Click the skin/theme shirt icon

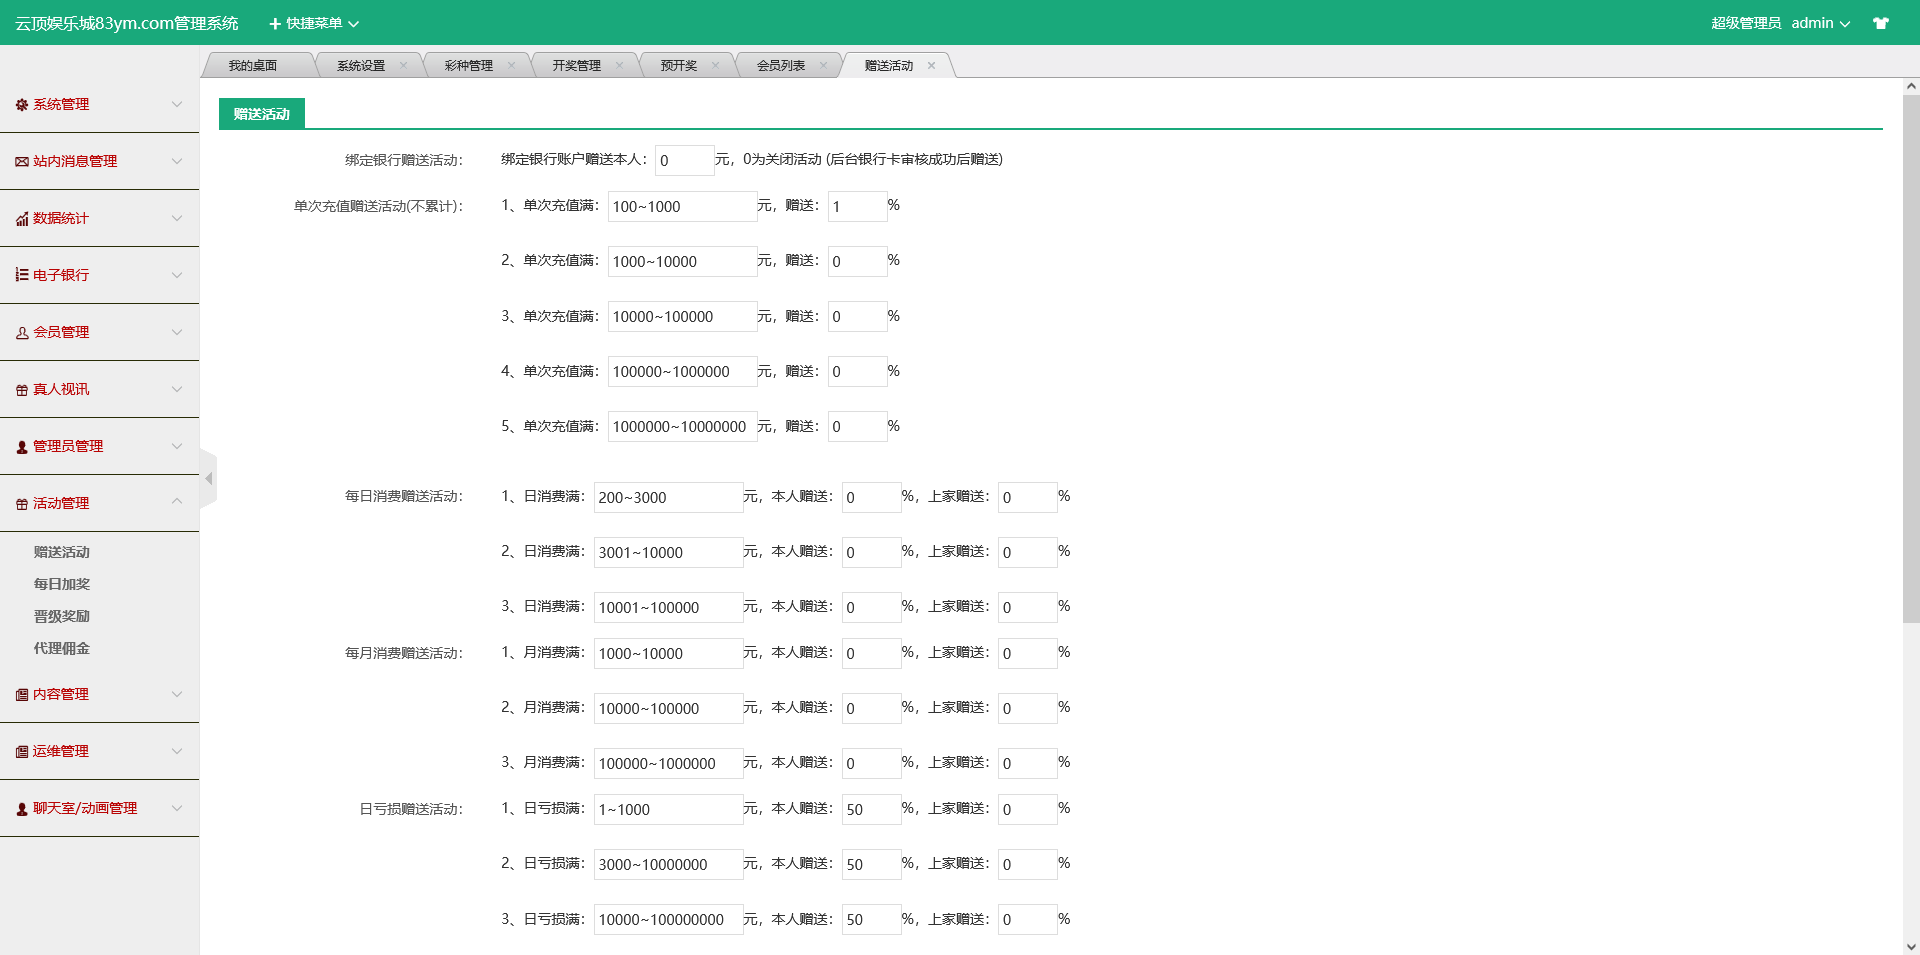pyautogui.click(x=1880, y=23)
